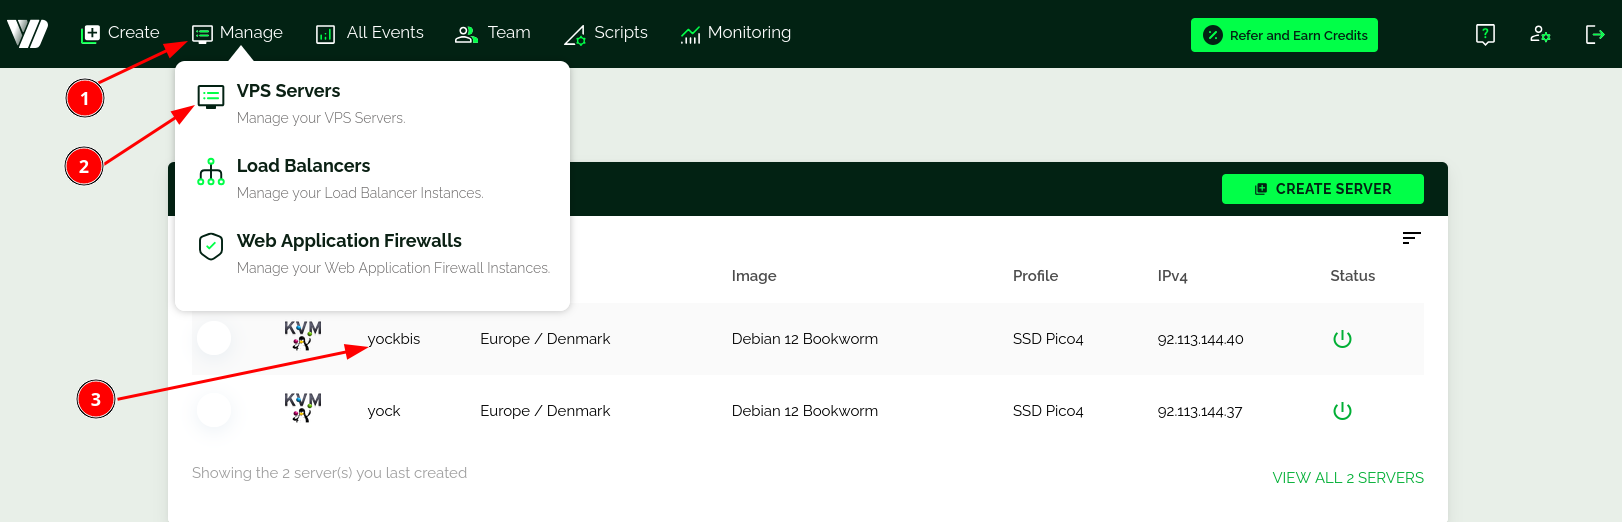Click the KVM icon for yockbis server
The image size is (1622, 522).
[302, 336]
